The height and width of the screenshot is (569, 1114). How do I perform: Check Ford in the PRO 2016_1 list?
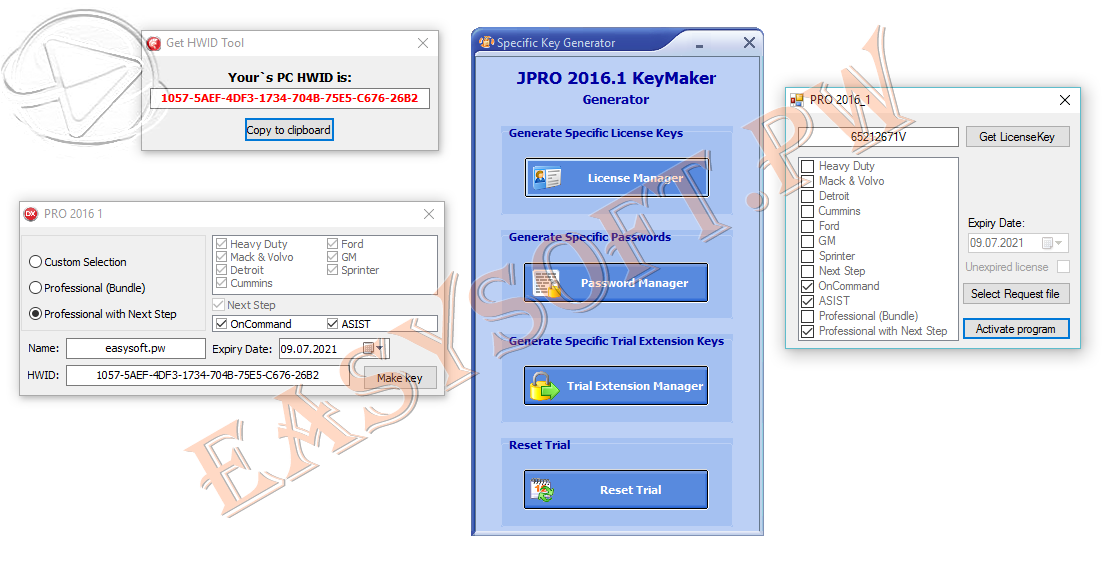point(807,226)
